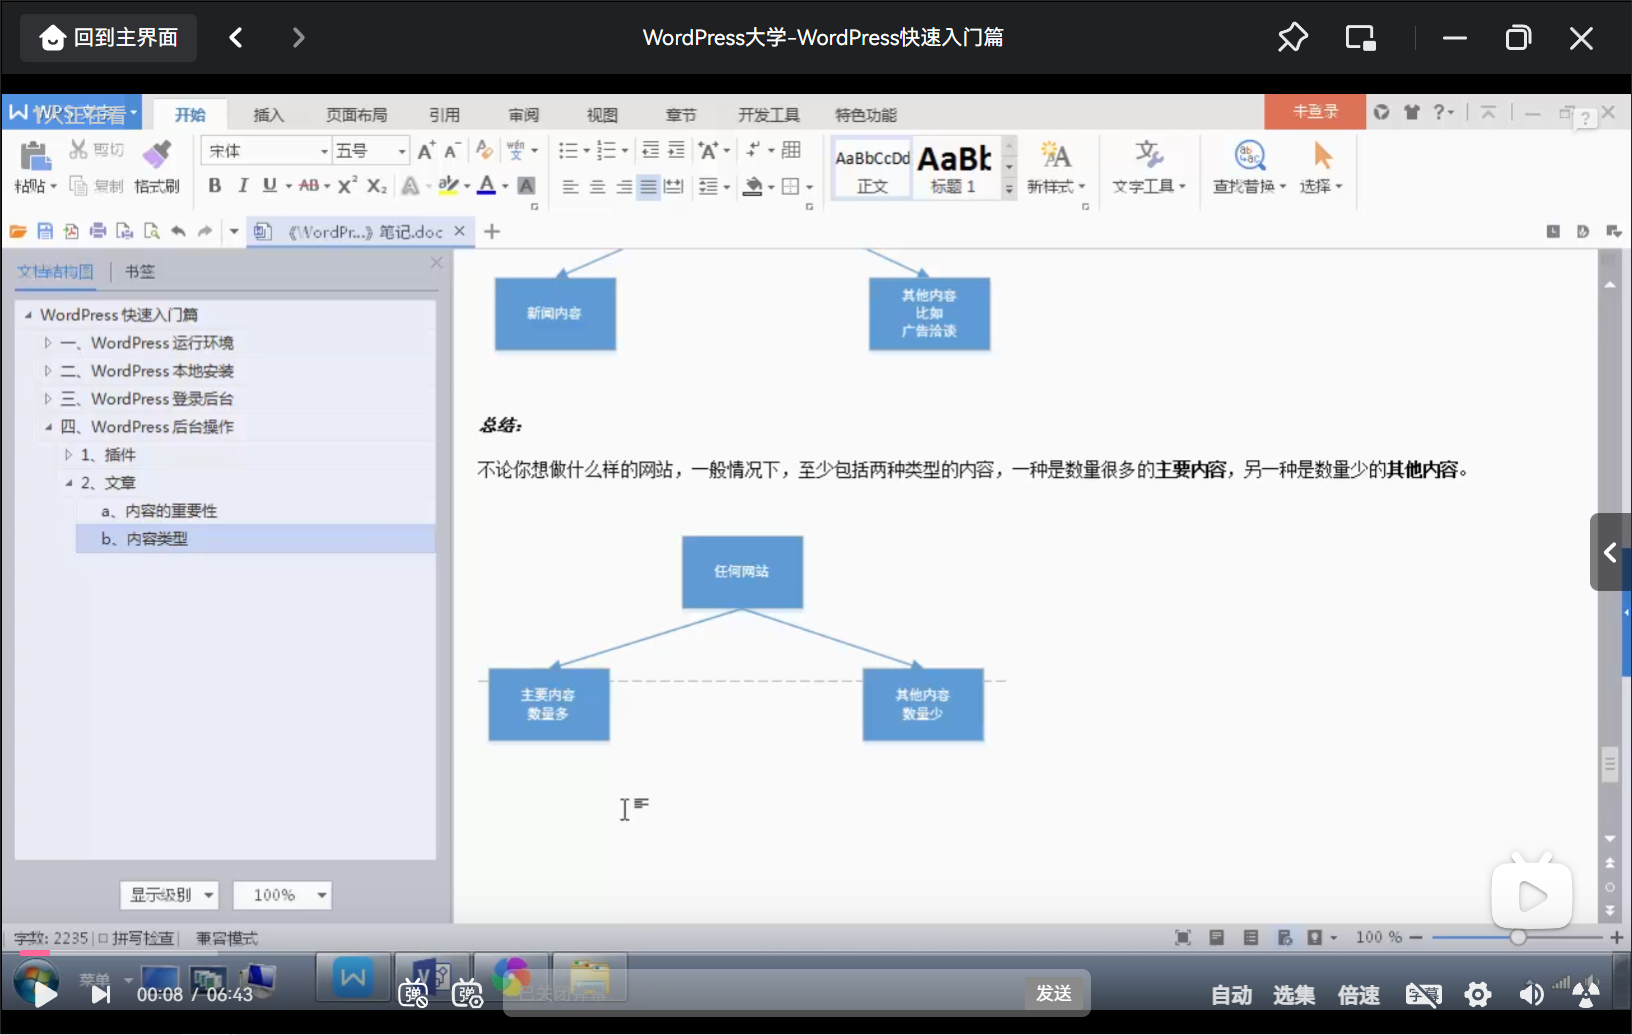Switch to the 书签 panel tab
1632x1035 pixels.
click(140, 271)
